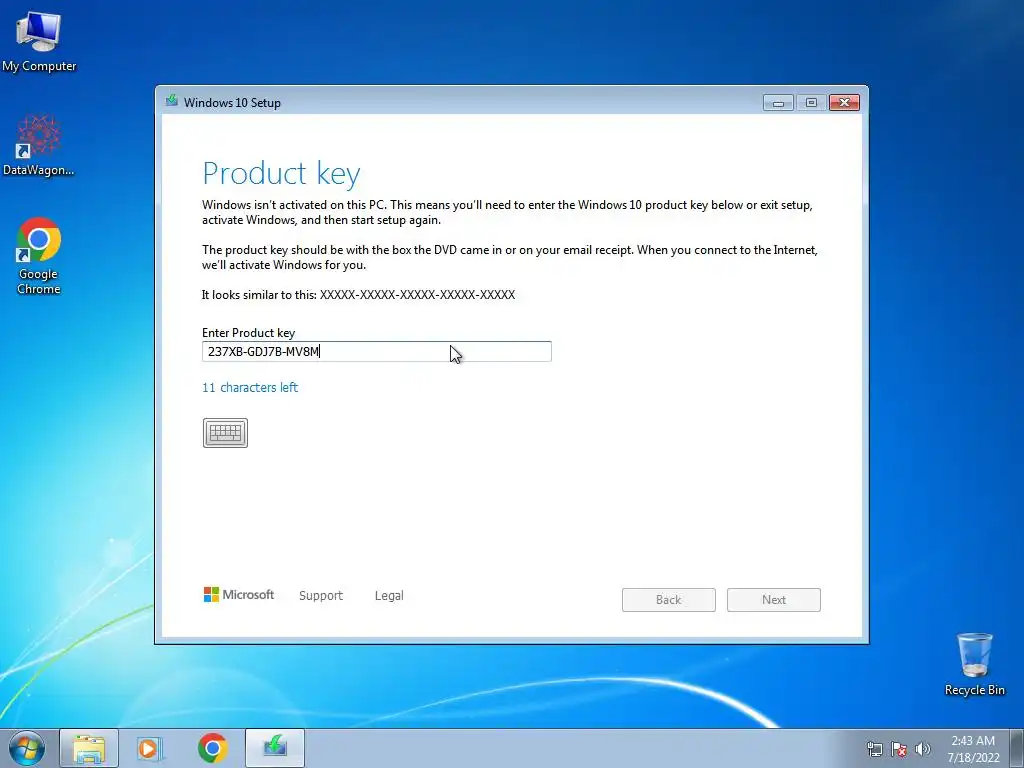This screenshot has height=768, width=1024.
Task: Click the Microsoft logo in setup
Action: click(x=239, y=594)
